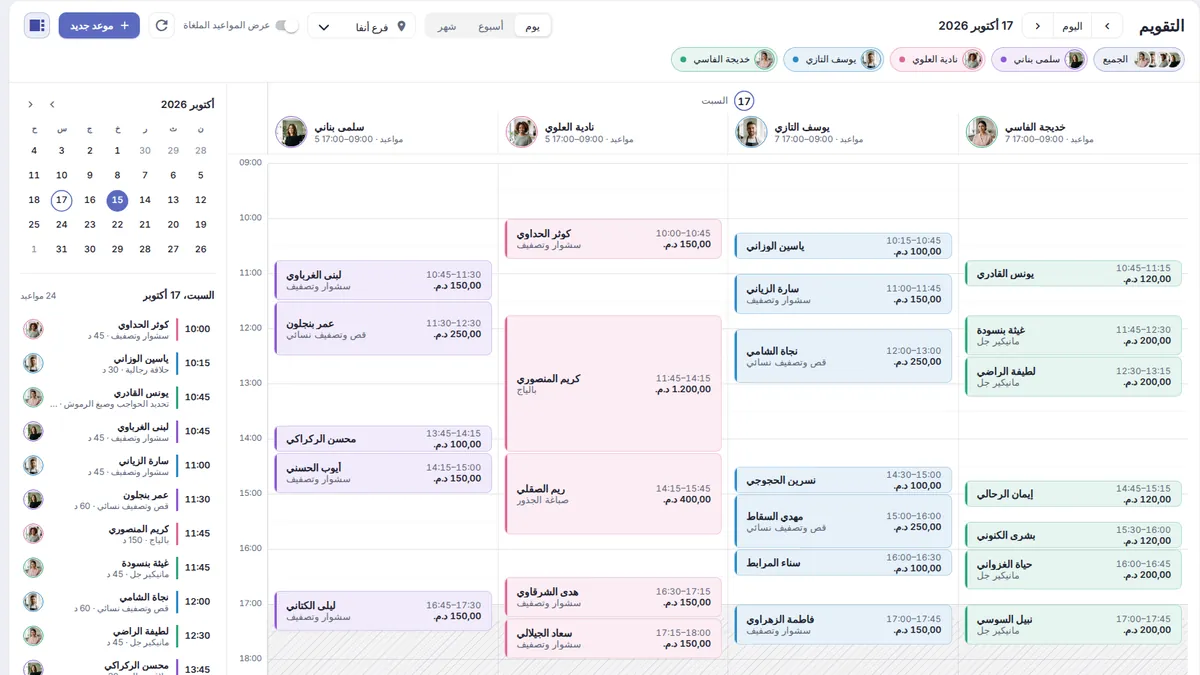Go to next month in mini calendar
This screenshot has width=1200, height=675.
point(30,104)
